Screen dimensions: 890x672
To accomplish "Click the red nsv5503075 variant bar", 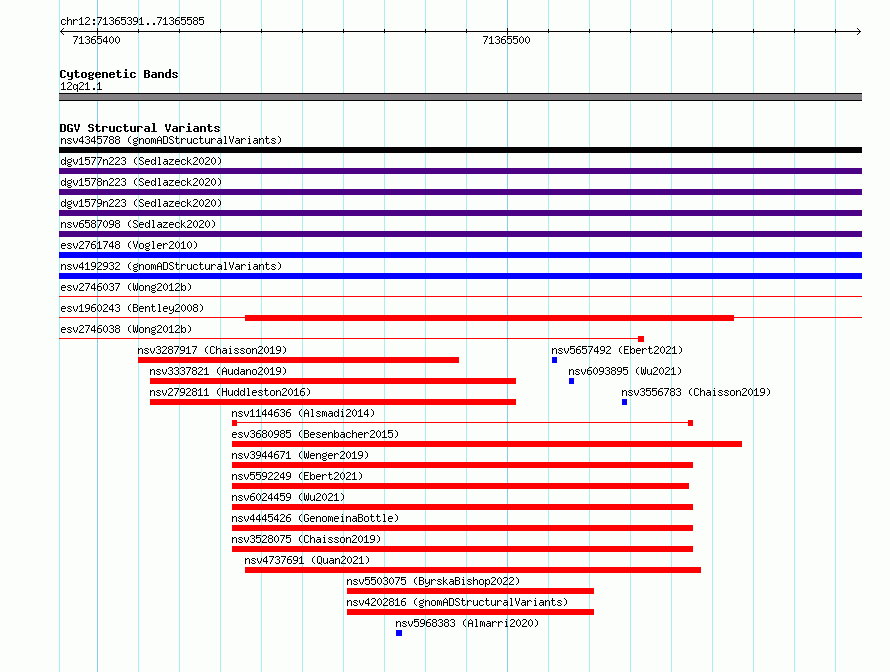I will click(471, 591).
